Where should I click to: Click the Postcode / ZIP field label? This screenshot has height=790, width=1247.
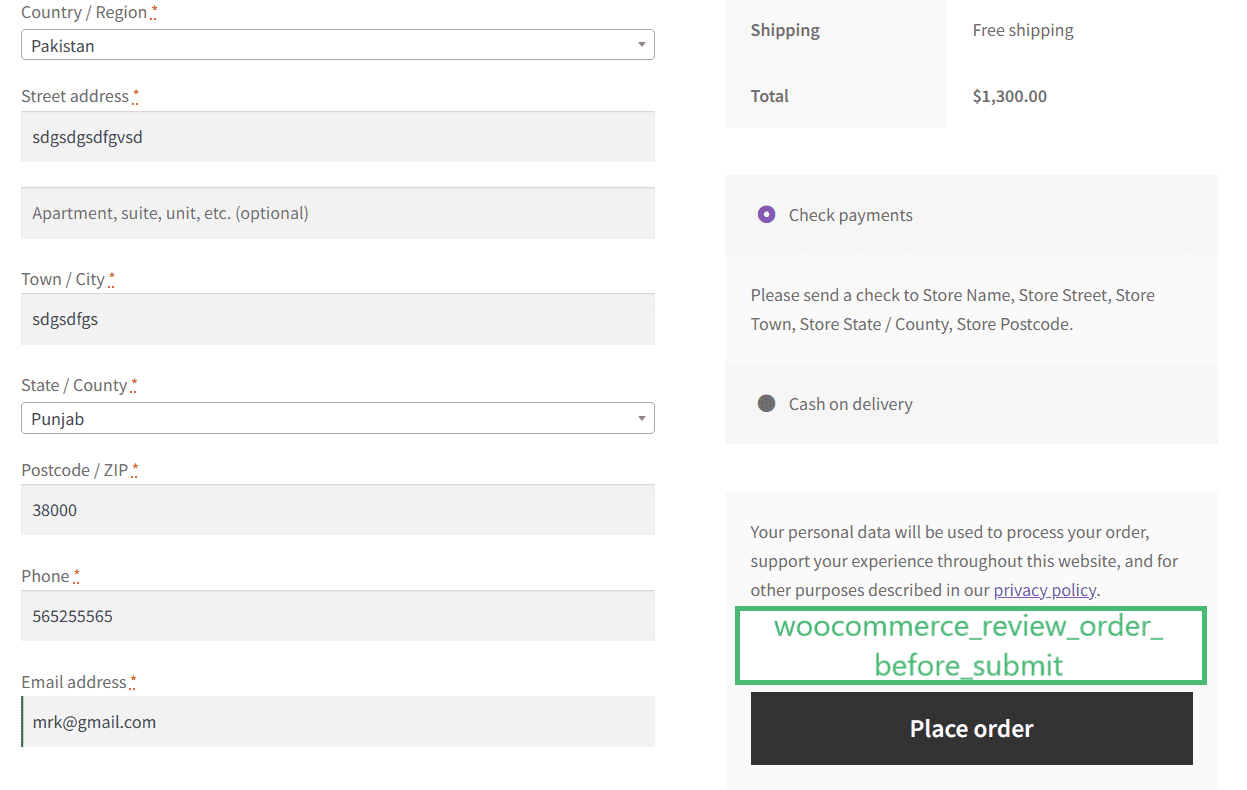[75, 470]
